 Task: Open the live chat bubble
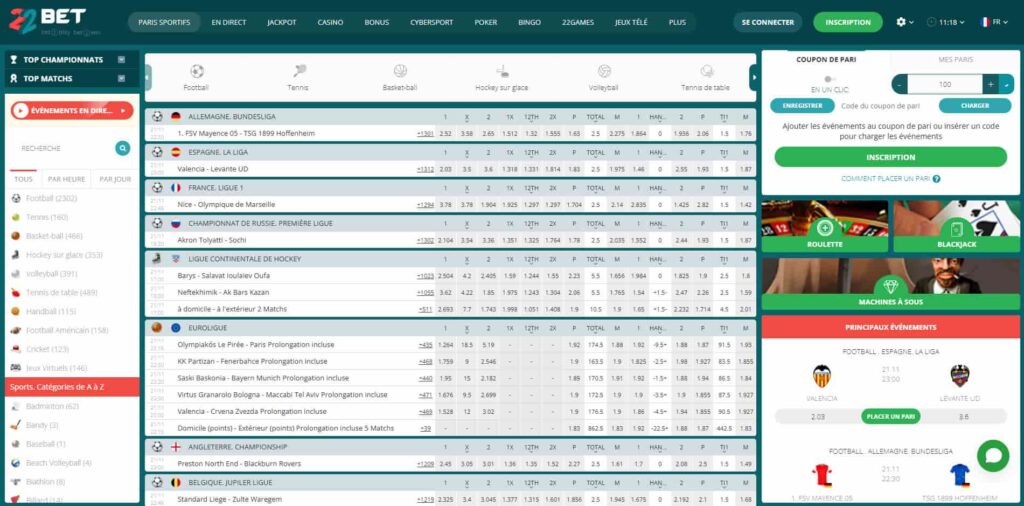click(x=993, y=456)
